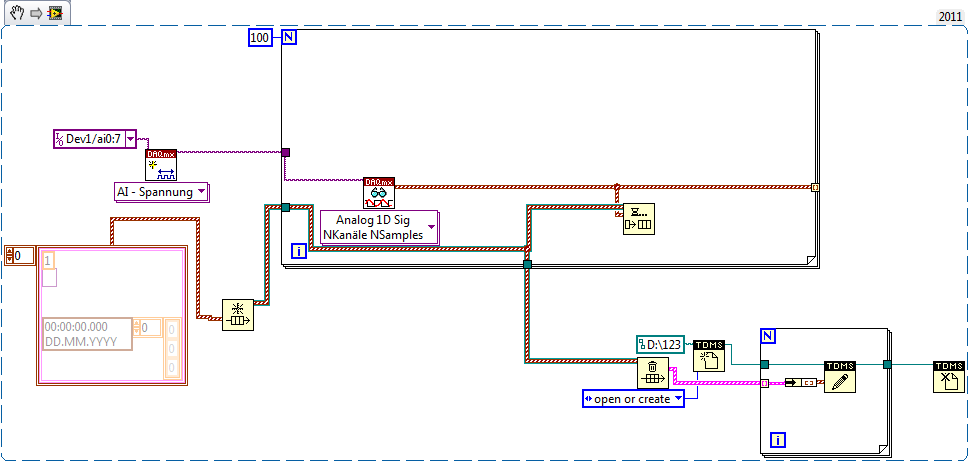Select the TDMS Write node
This screenshot has width=969, height=462.
coord(840,377)
